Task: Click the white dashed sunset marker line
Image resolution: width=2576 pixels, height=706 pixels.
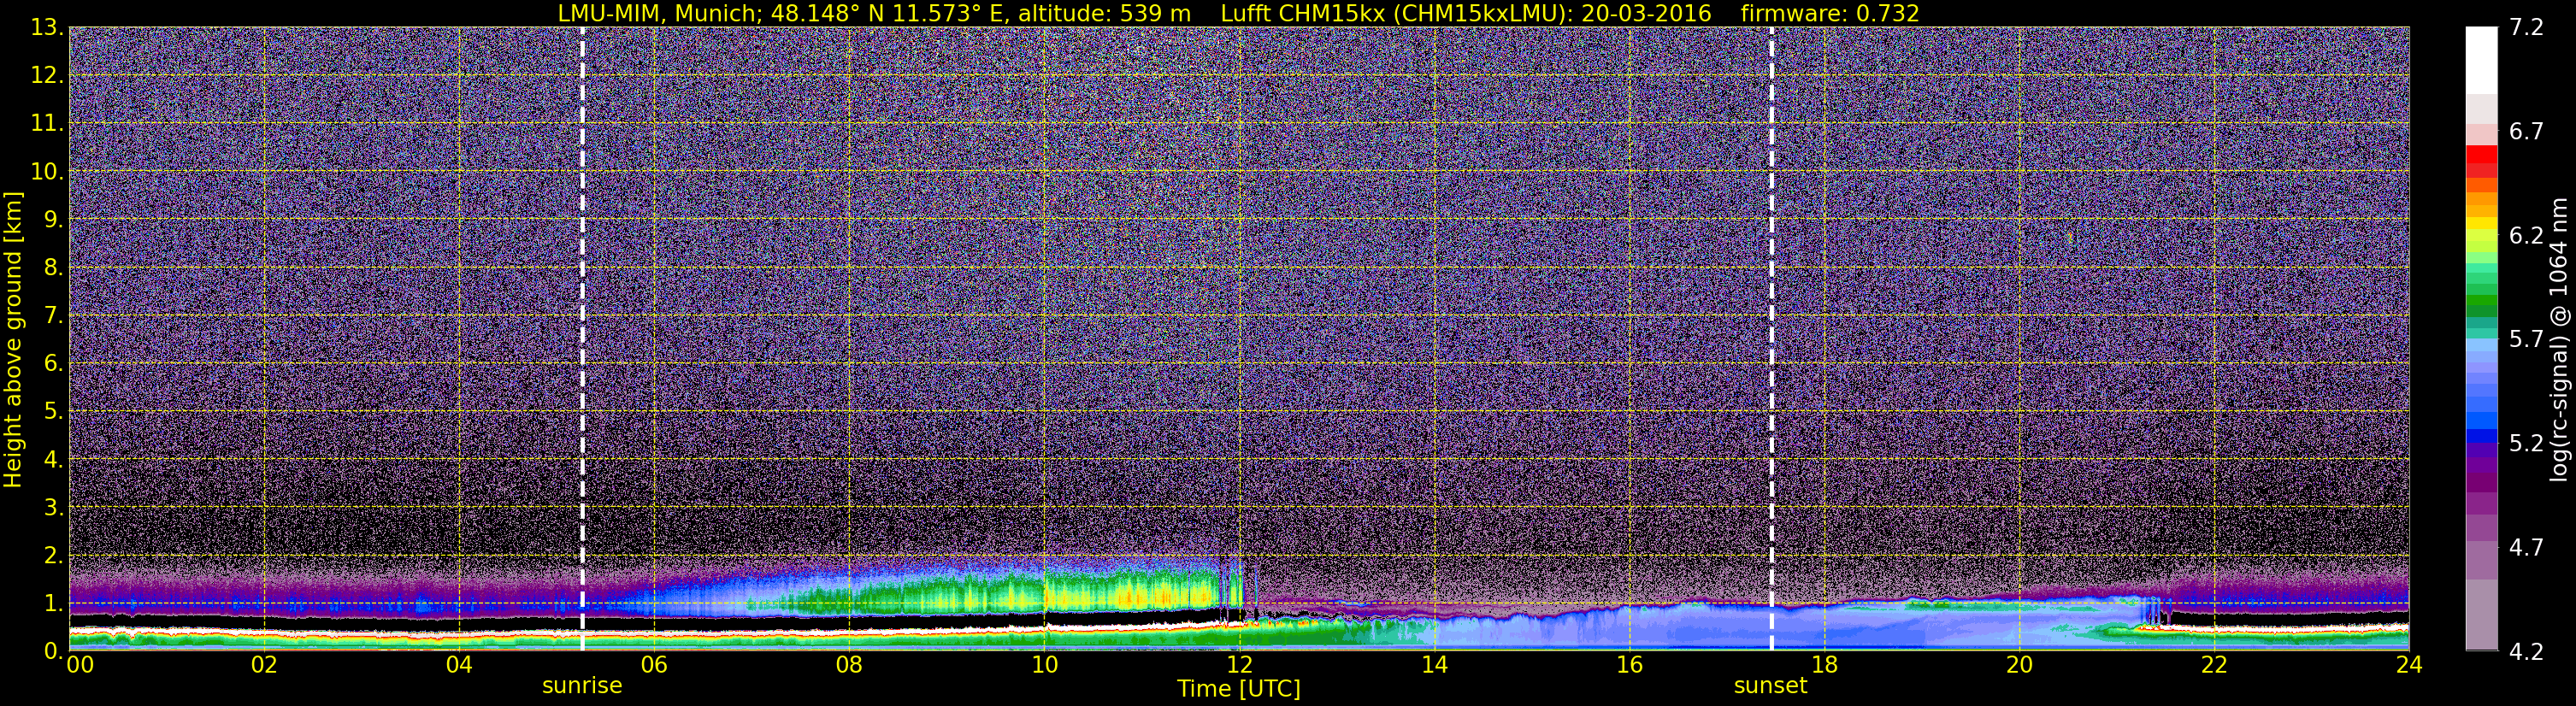Action: (x=1771, y=338)
